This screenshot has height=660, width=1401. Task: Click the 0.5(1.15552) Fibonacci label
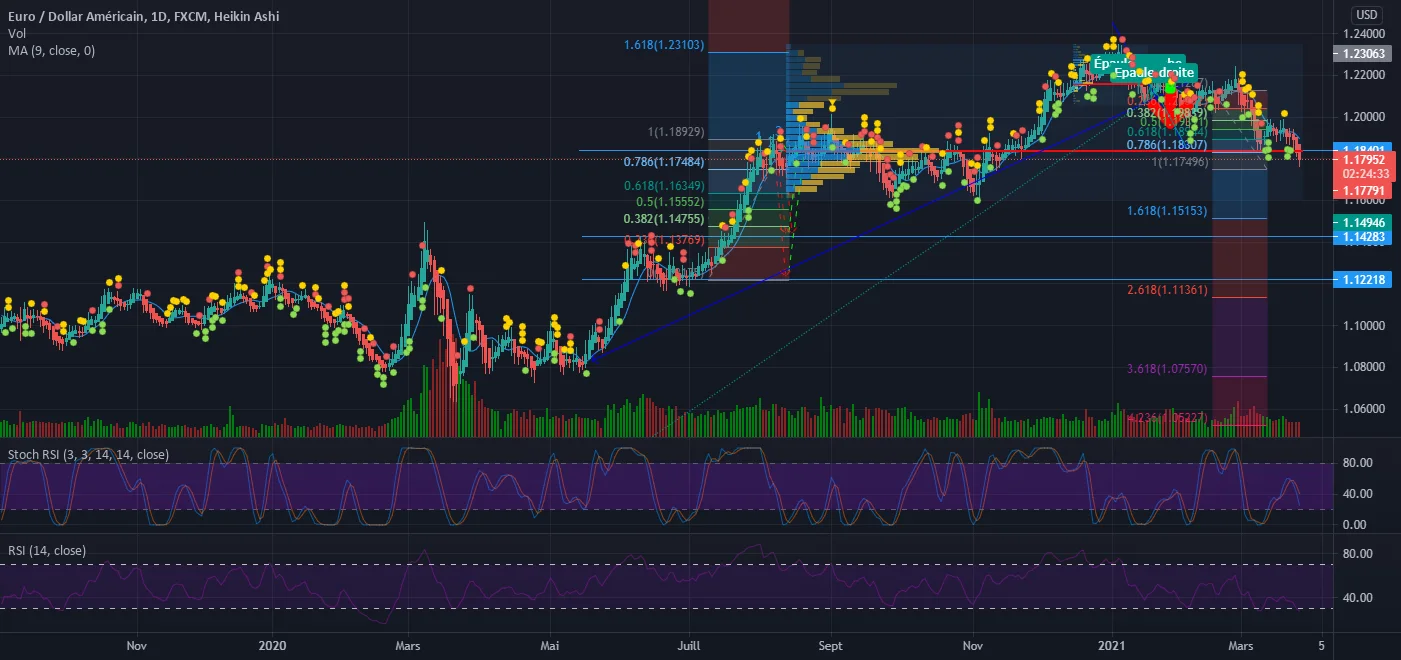[x=670, y=202]
